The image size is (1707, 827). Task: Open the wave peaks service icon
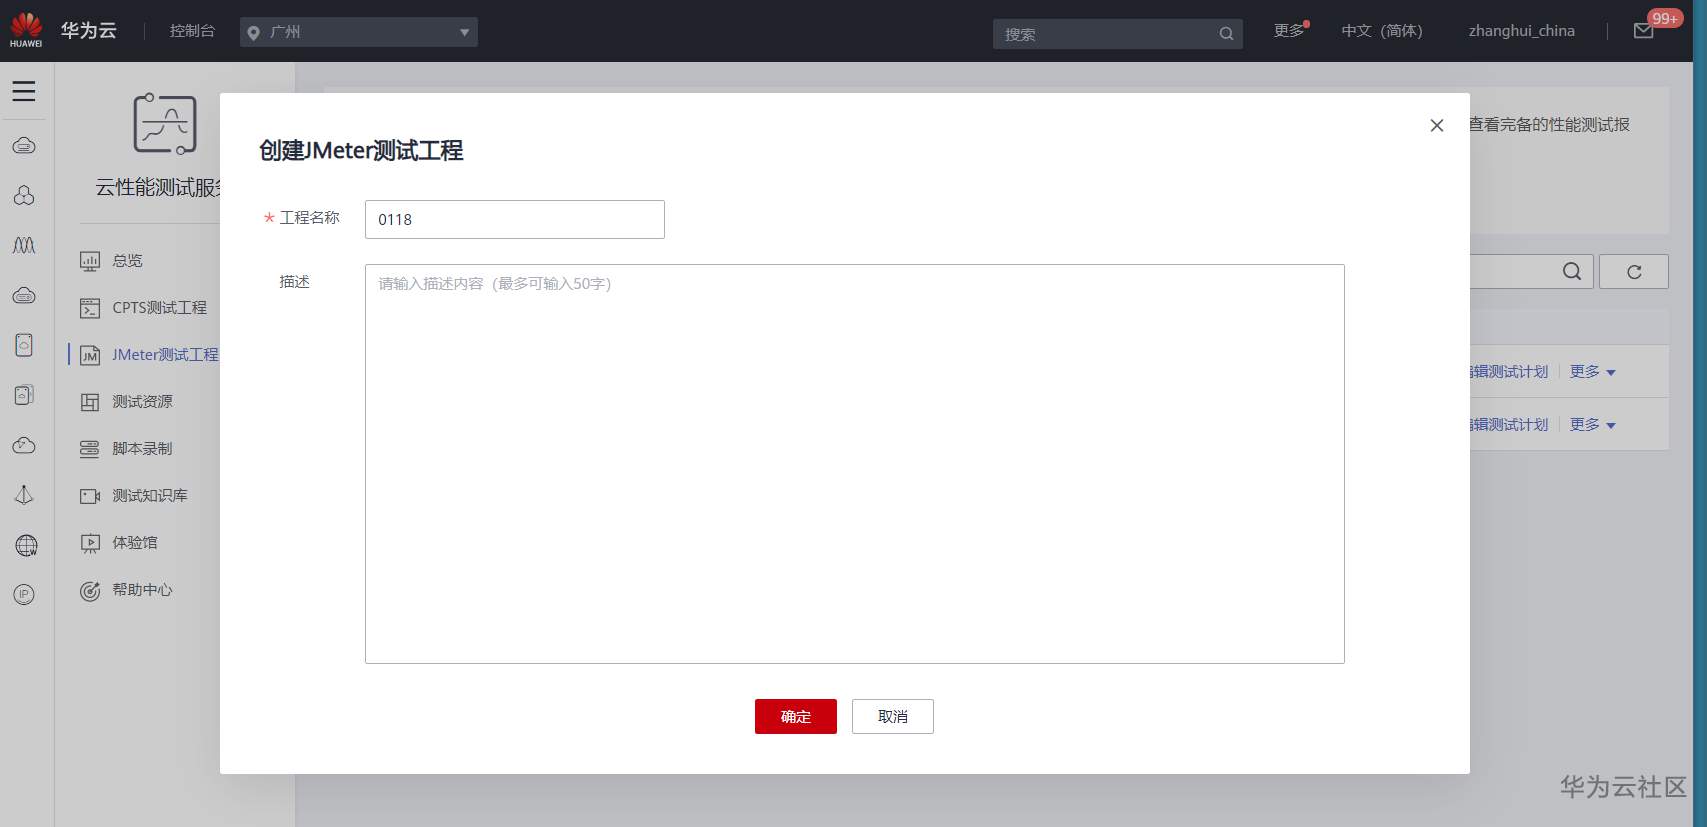(x=24, y=245)
